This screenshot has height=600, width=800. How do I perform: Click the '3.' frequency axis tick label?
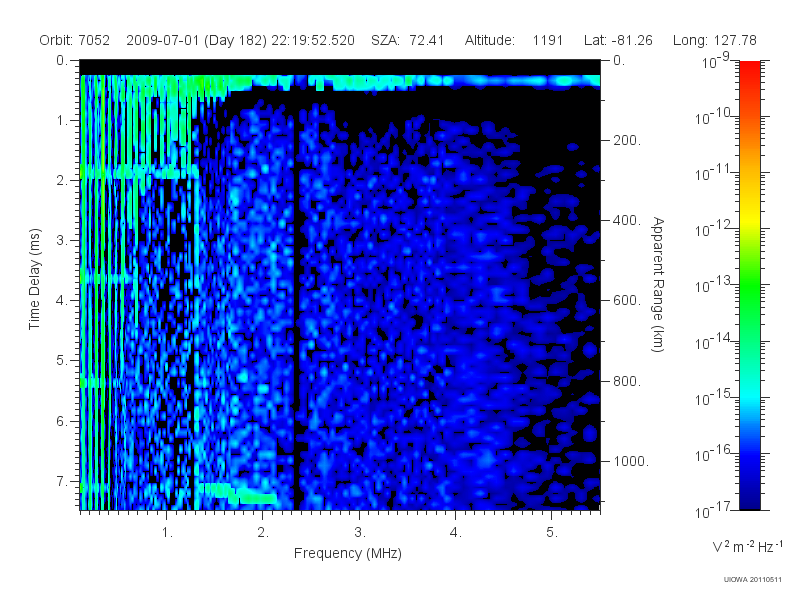pyautogui.click(x=360, y=532)
